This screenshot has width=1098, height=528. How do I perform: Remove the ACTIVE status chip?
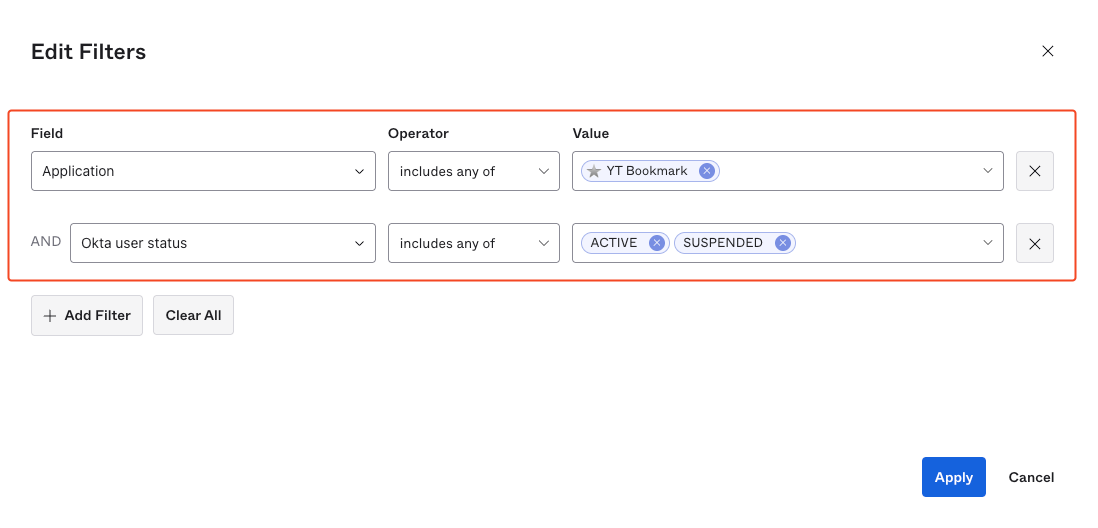pyautogui.click(x=656, y=243)
